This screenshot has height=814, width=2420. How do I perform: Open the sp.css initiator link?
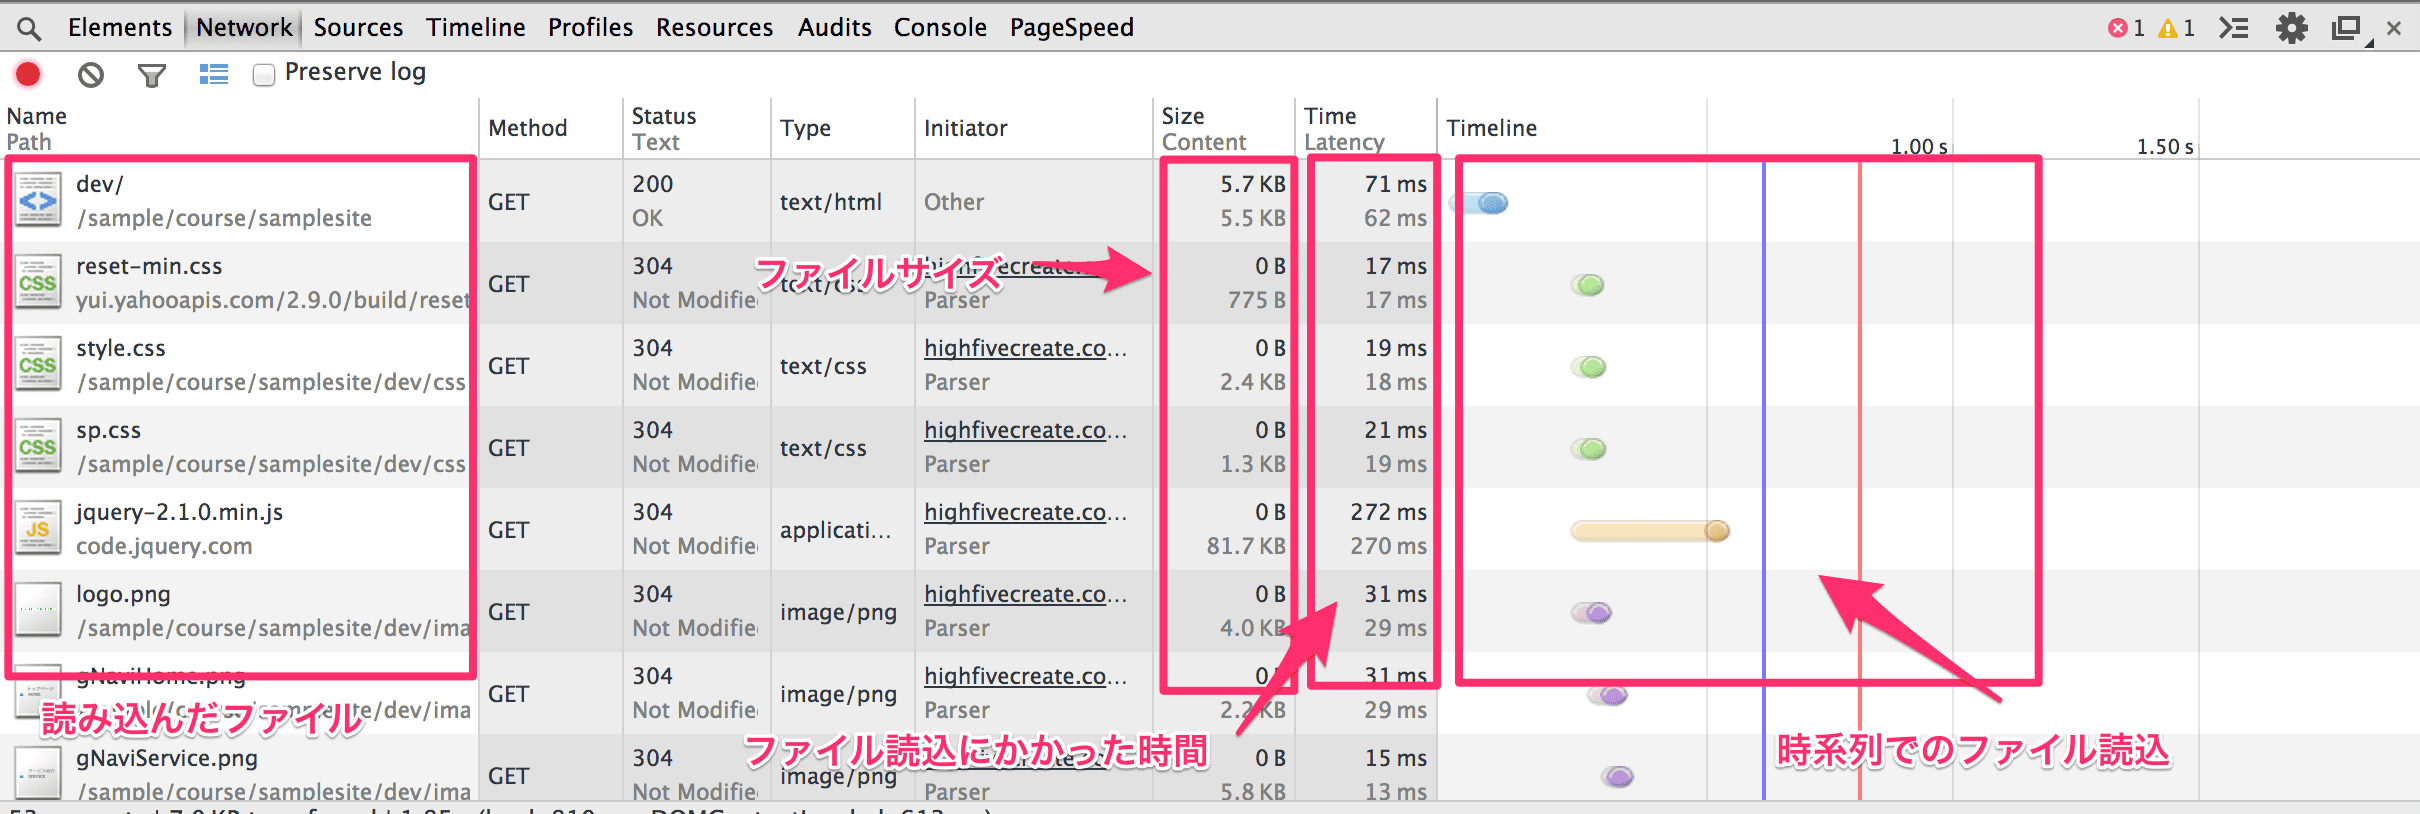coord(1025,430)
